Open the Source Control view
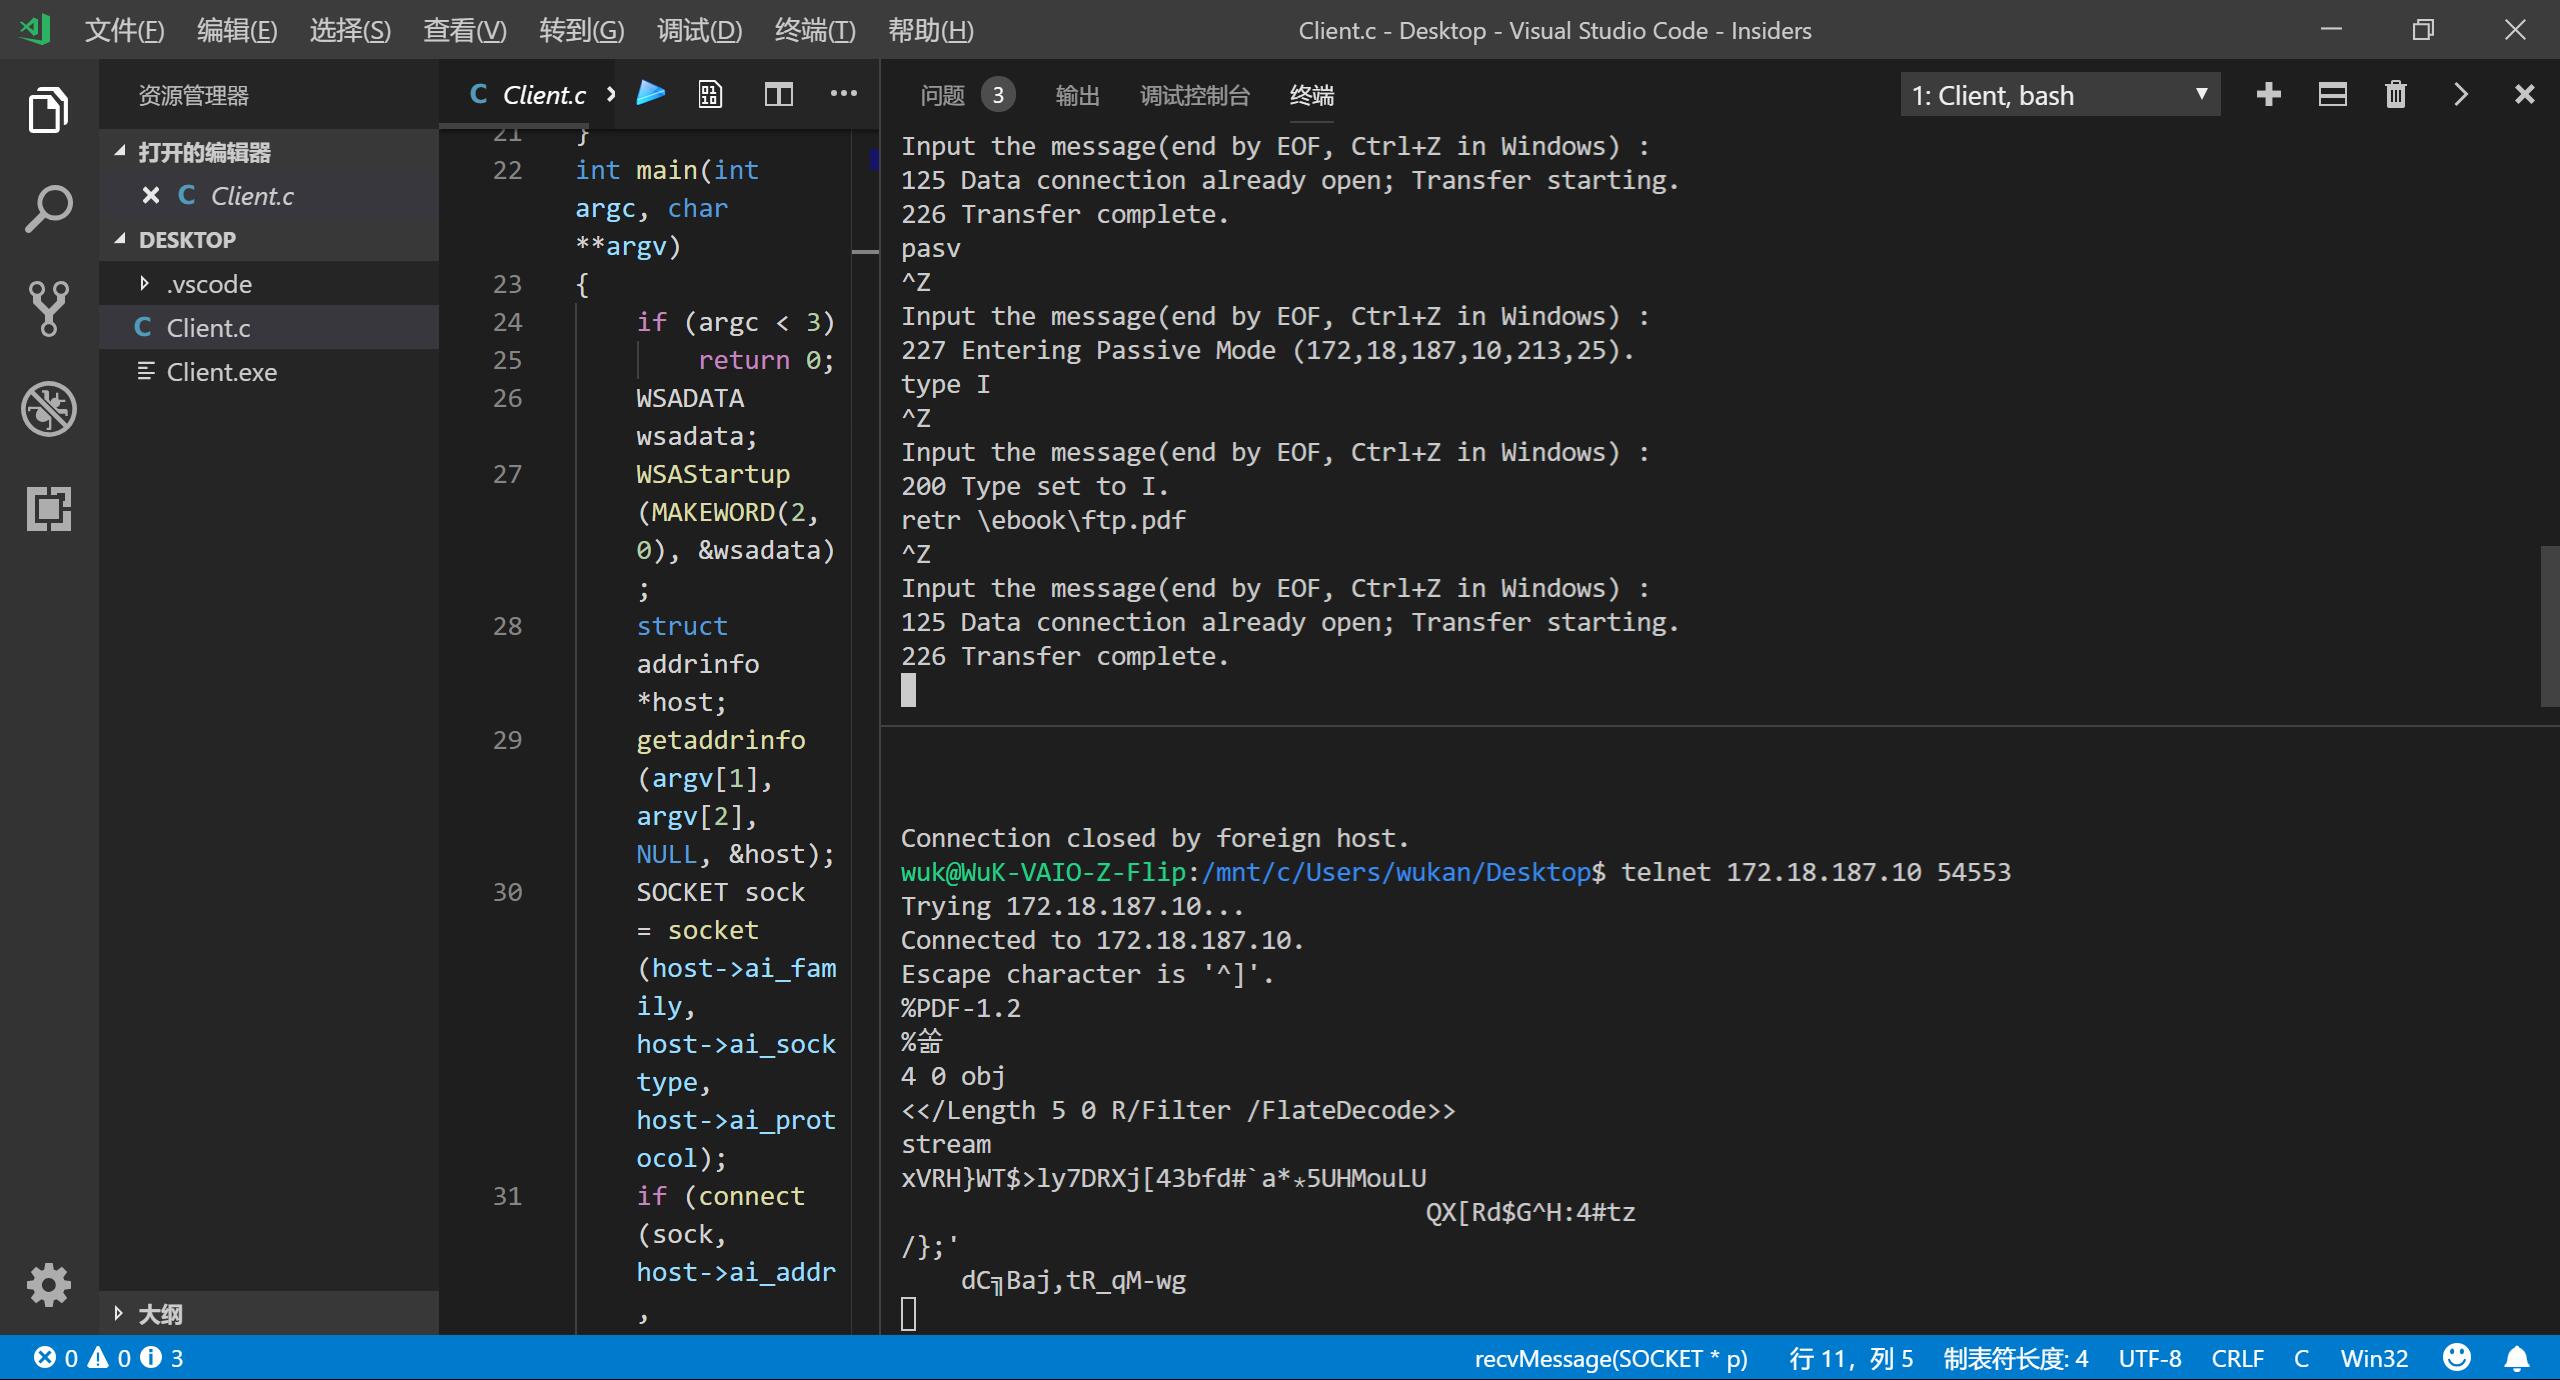Screen dimensions: 2560x1380 [x=48, y=309]
